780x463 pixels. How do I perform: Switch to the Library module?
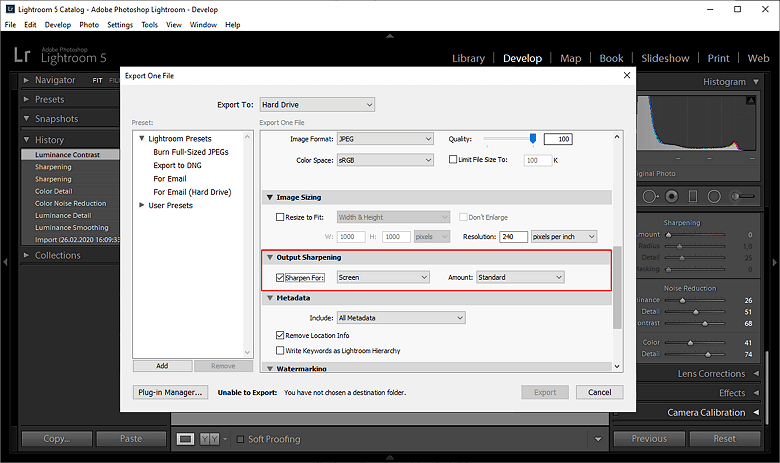[468, 58]
